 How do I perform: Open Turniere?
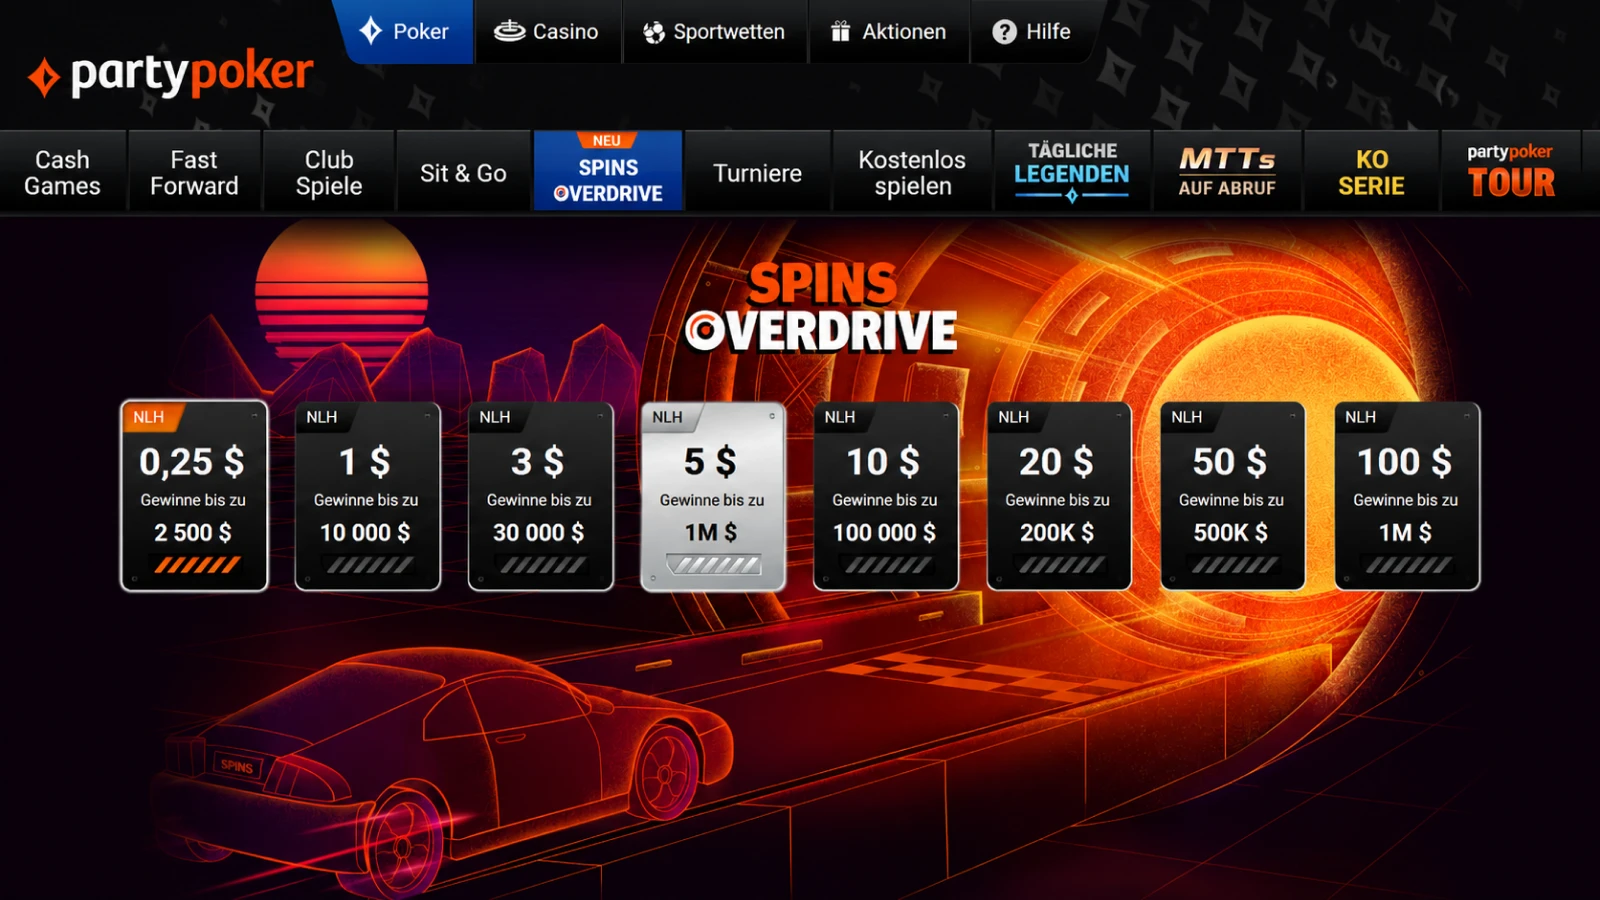click(x=757, y=172)
